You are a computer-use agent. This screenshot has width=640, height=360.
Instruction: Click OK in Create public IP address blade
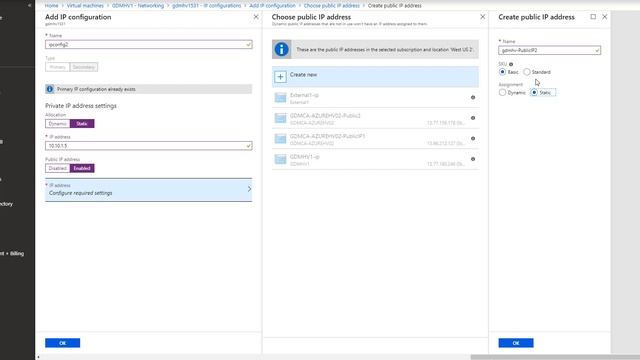516,343
